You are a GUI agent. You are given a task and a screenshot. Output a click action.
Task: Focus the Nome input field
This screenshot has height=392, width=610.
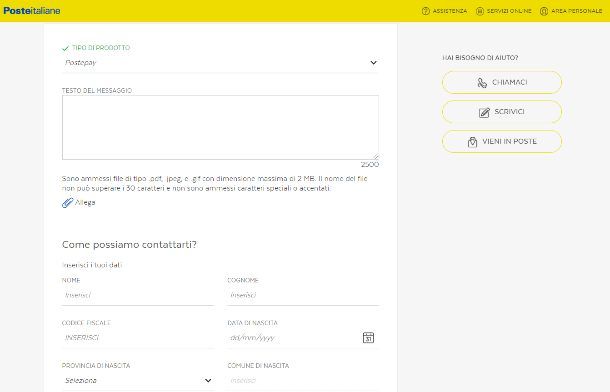point(138,295)
